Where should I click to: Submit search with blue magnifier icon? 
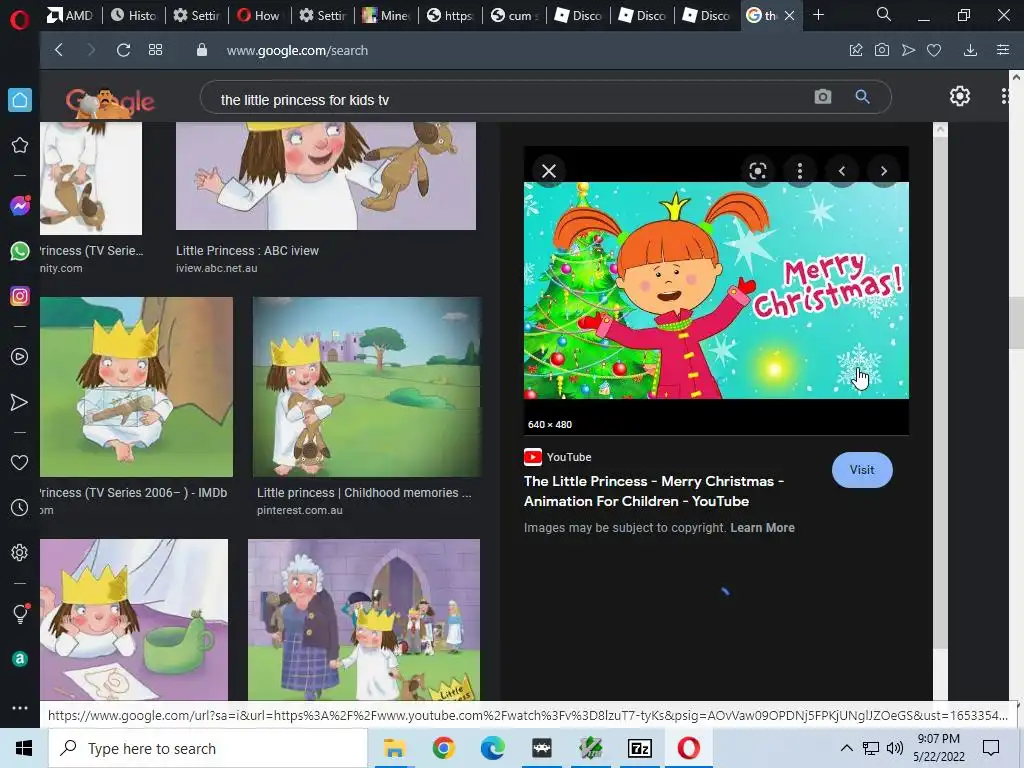[862, 97]
